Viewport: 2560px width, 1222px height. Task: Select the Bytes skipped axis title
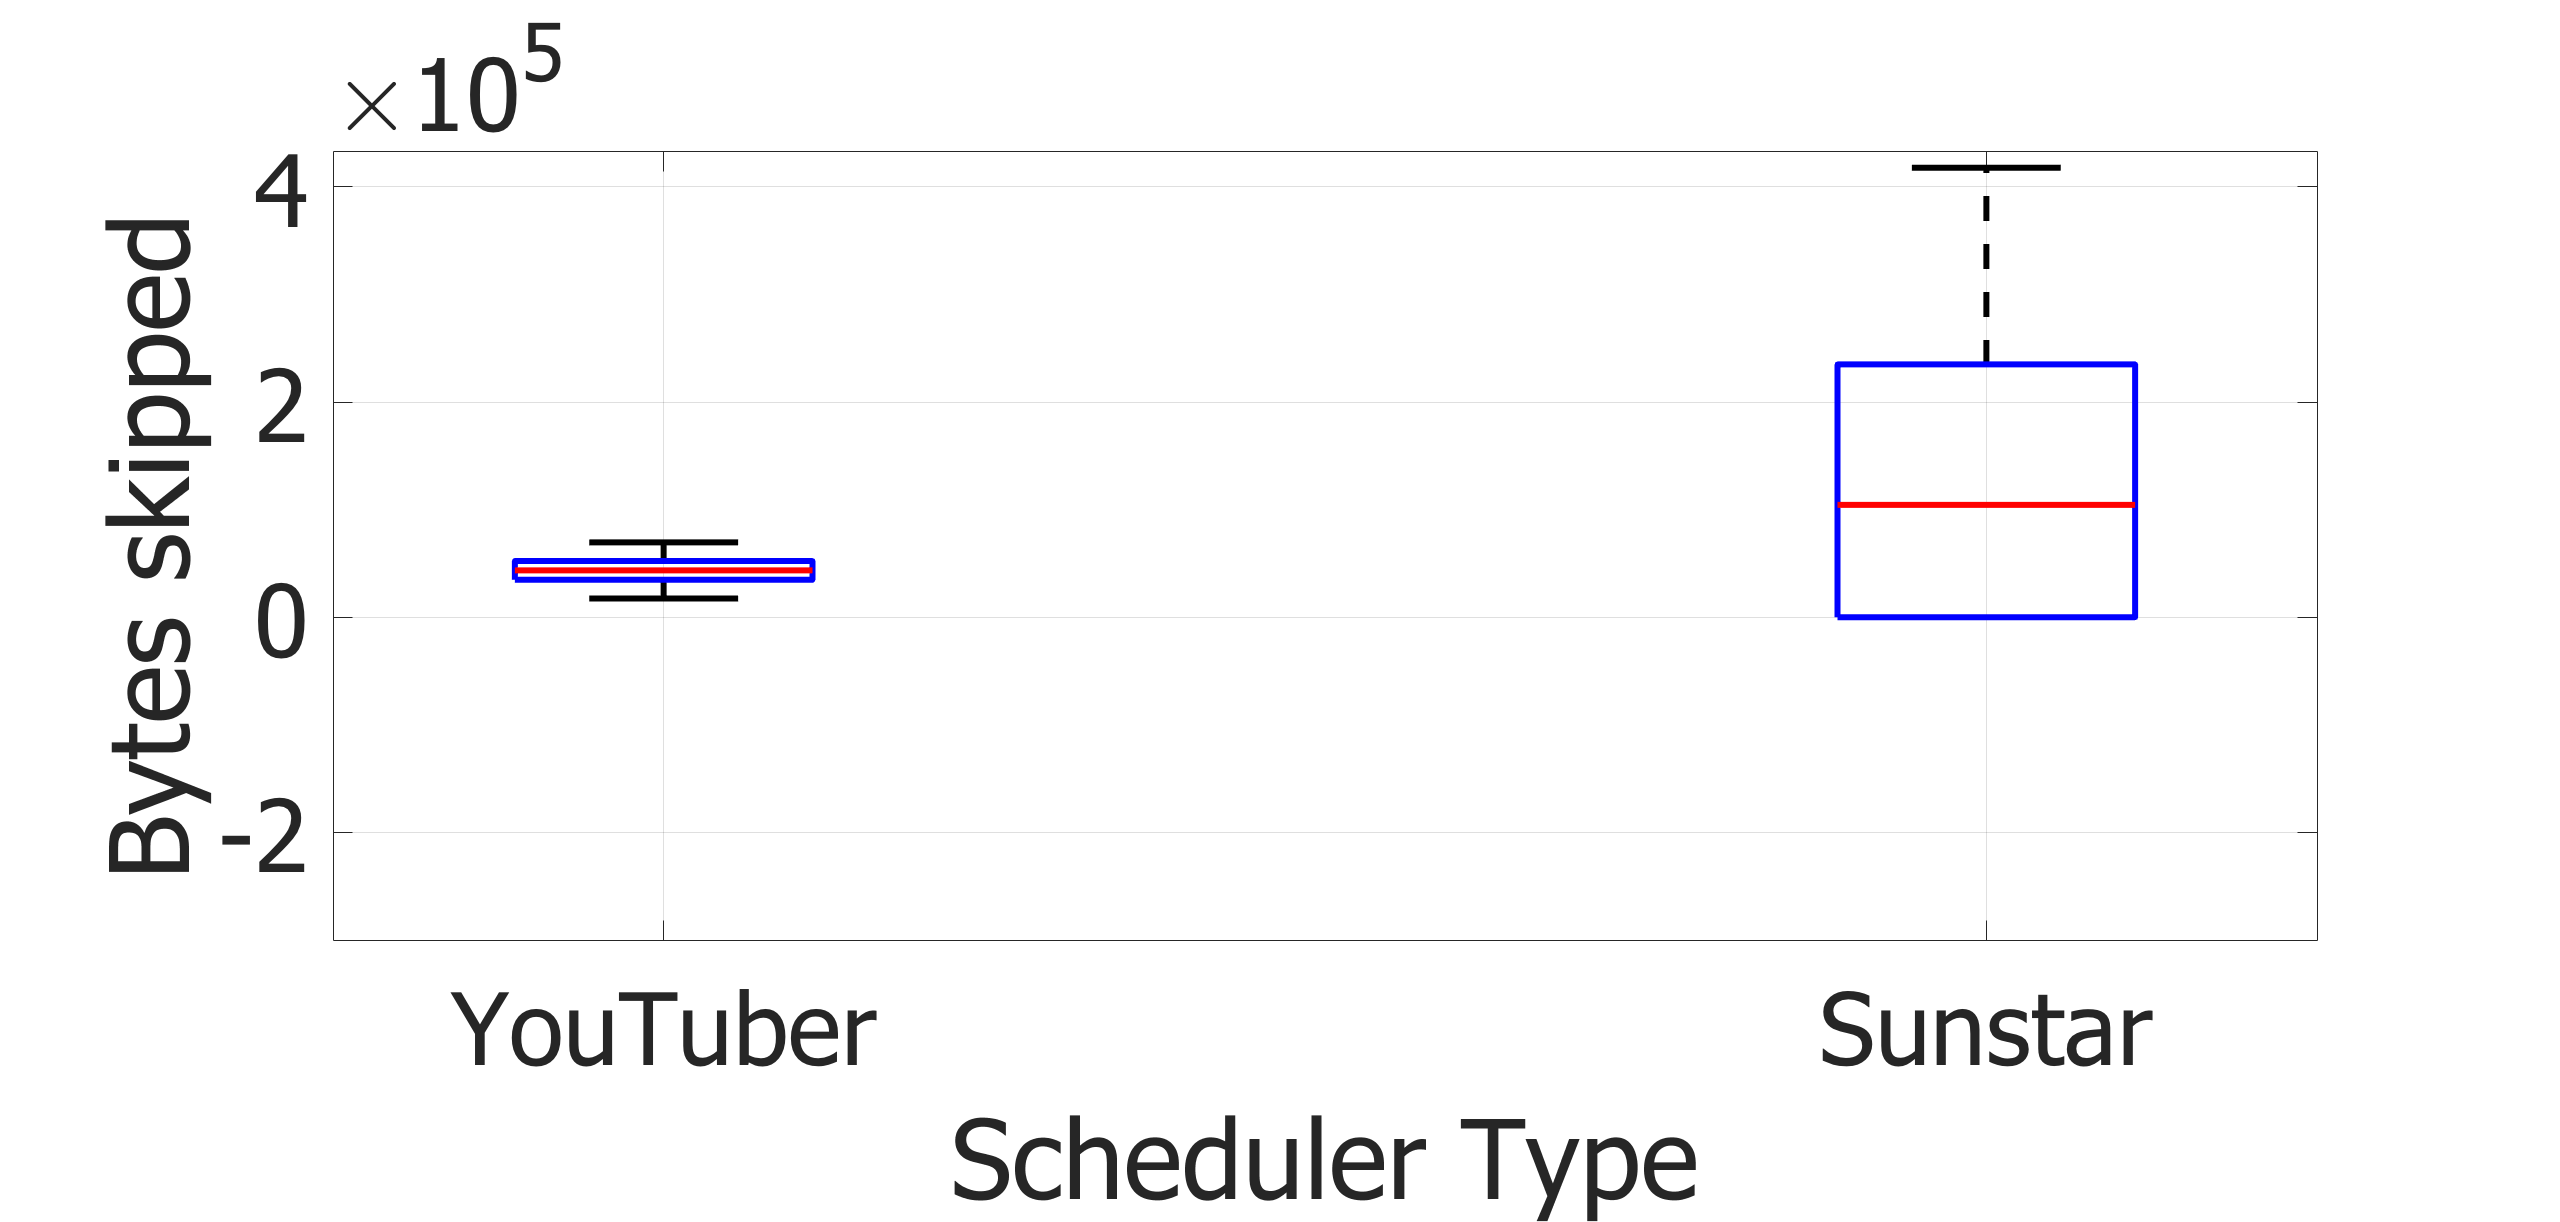pyautogui.click(x=150, y=546)
